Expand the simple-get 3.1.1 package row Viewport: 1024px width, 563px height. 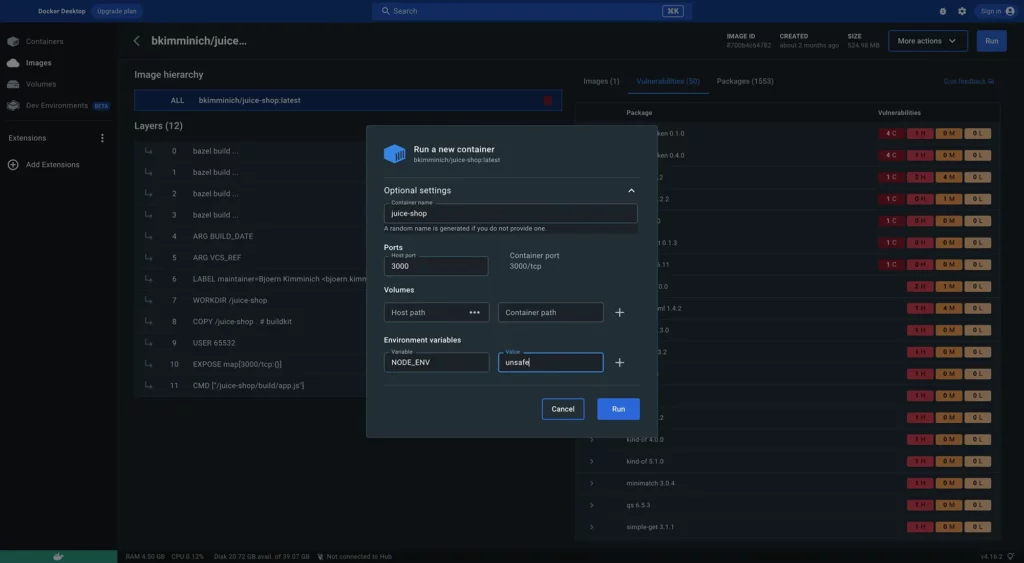coord(592,527)
